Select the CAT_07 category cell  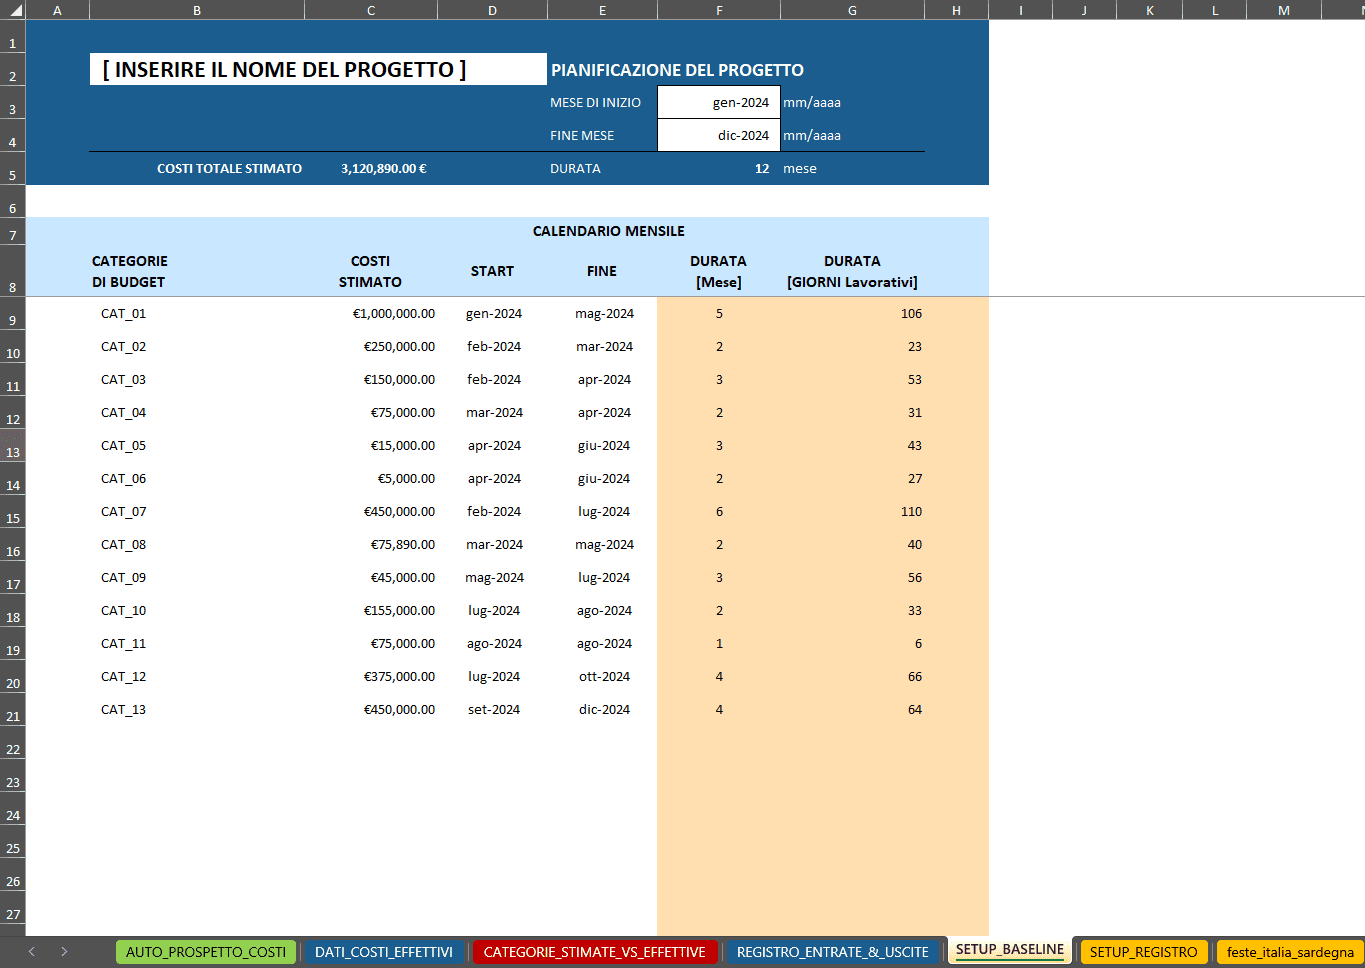tap(122, 511)
